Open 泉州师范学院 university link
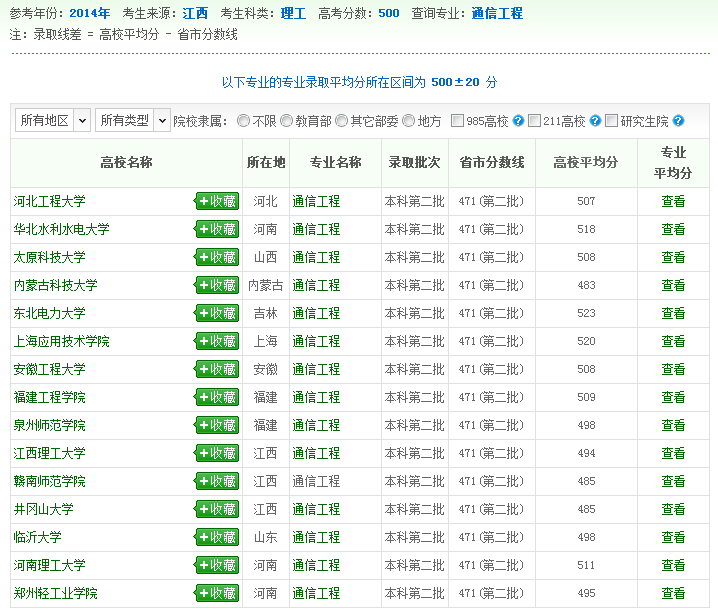 pos(49,425)
